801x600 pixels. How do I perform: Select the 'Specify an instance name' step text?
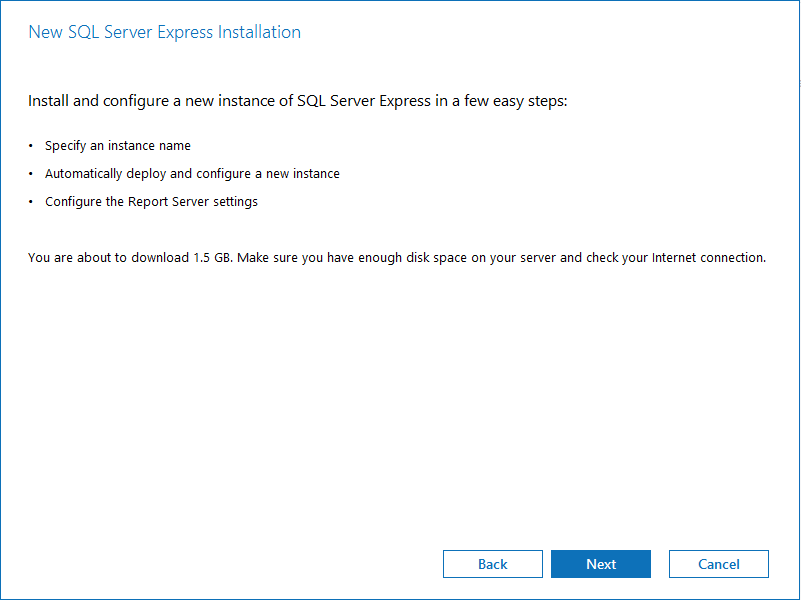[118, 146]
